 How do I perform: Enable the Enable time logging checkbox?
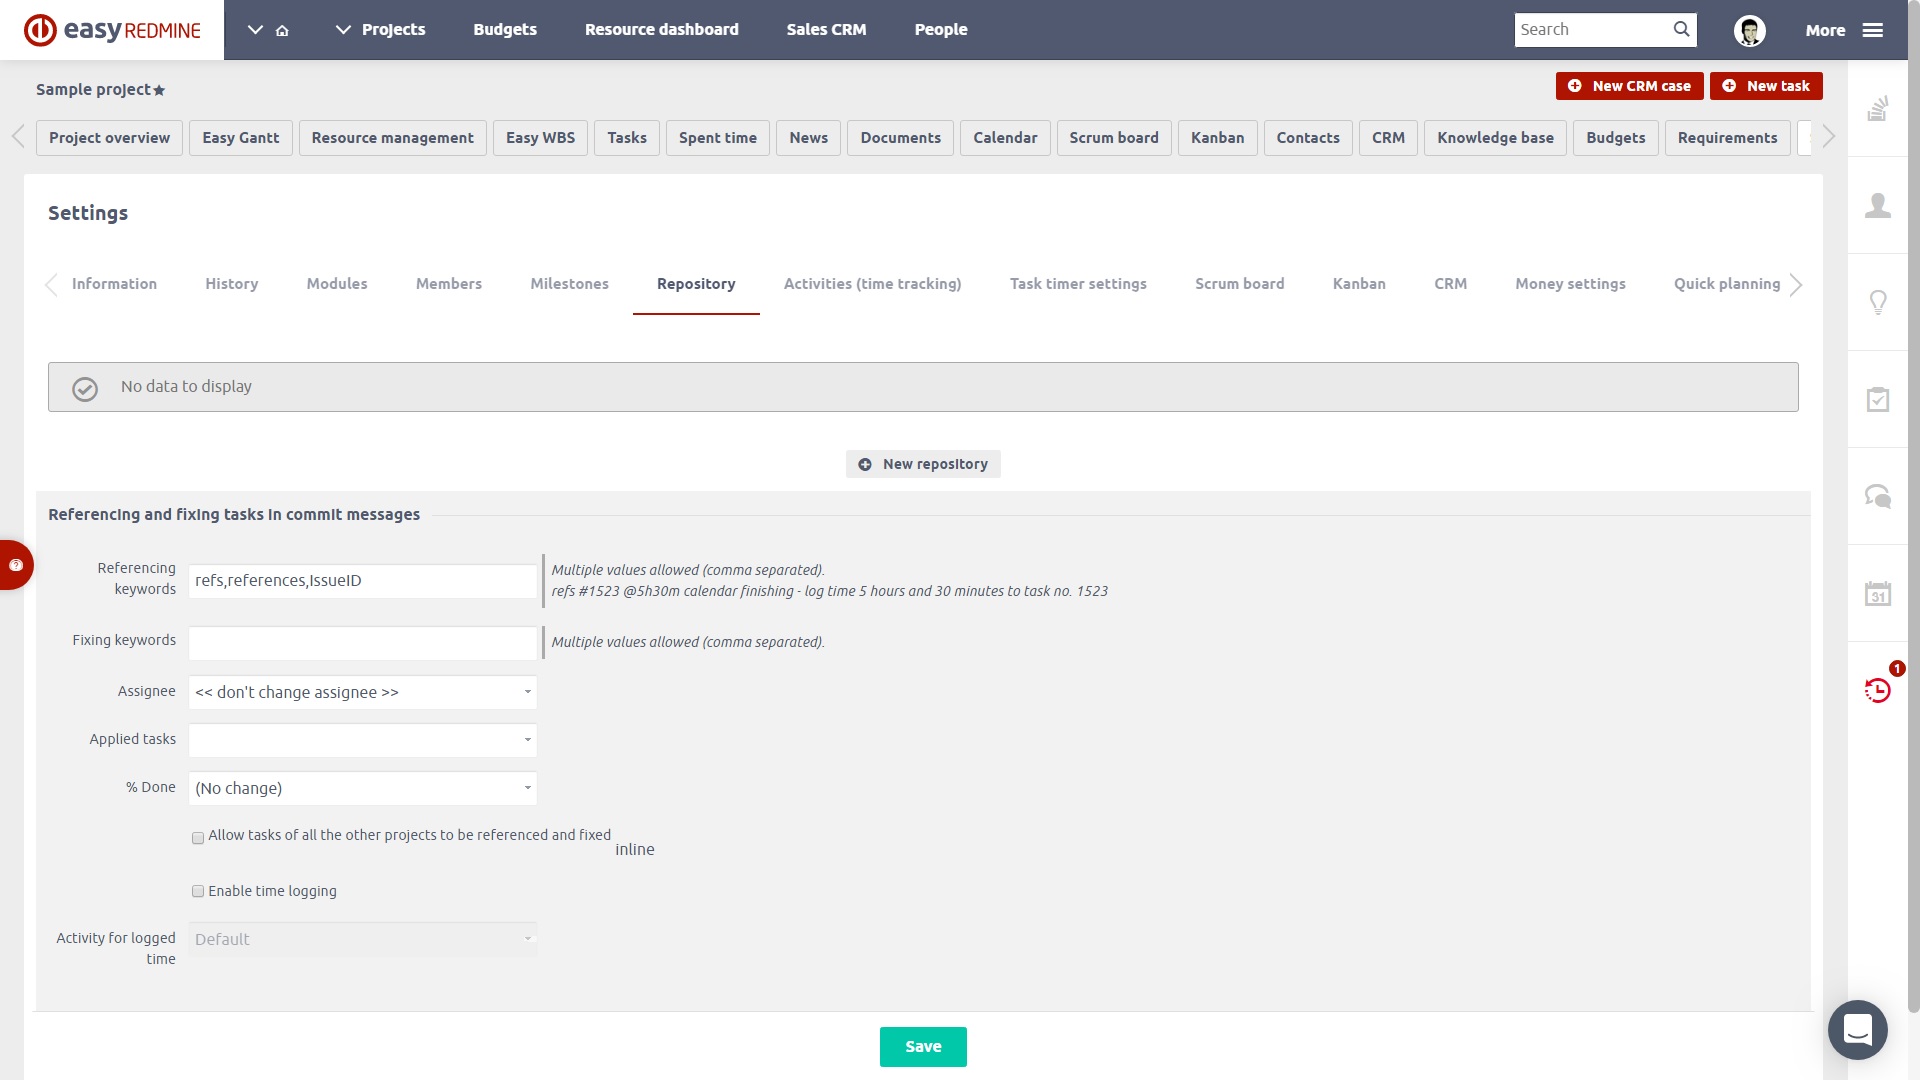(x=198, y=891)
